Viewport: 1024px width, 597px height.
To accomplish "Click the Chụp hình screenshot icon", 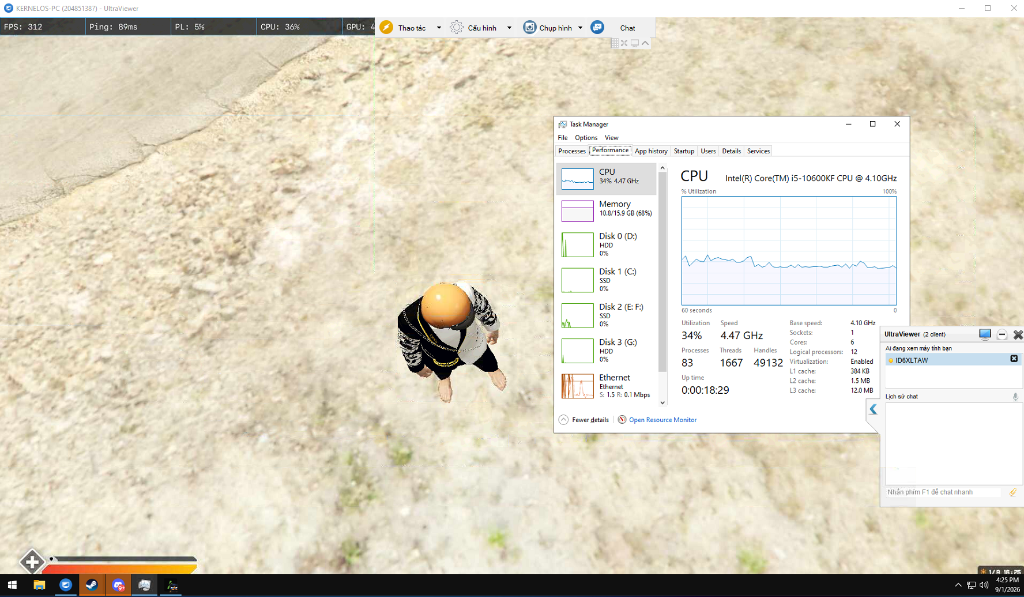I will coord(530,27).
